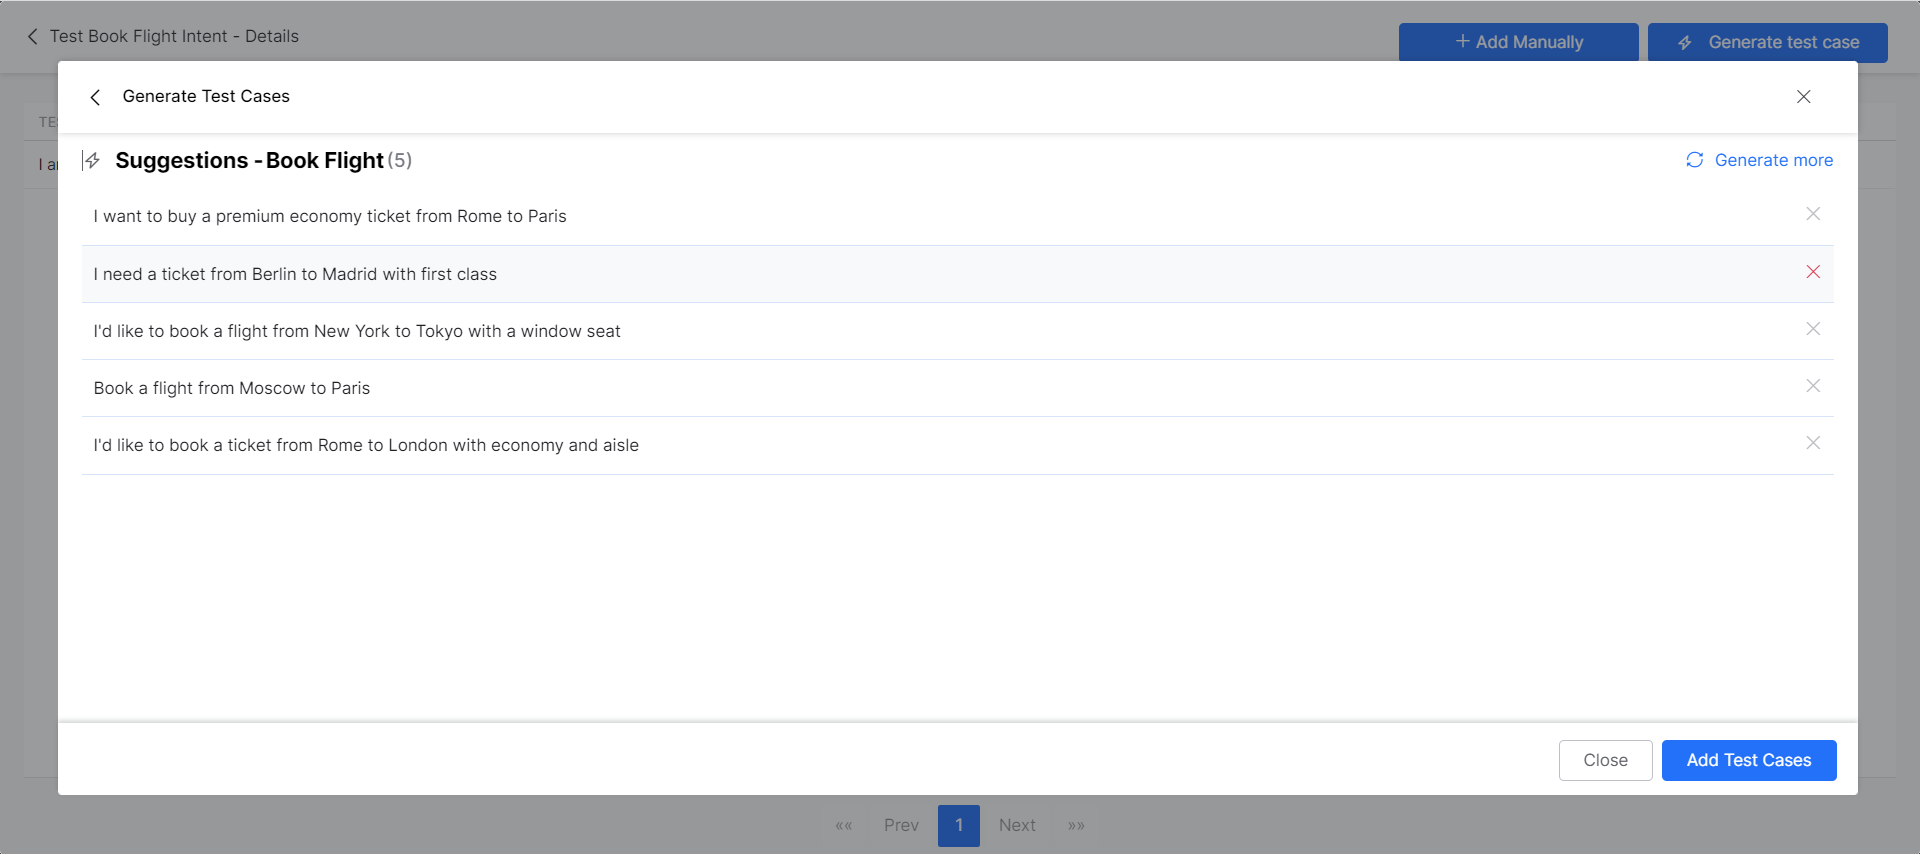Delete the Rome to London suggestion
The width and height of the screenshot is (1920, 854).
(x=1812, y=443)
